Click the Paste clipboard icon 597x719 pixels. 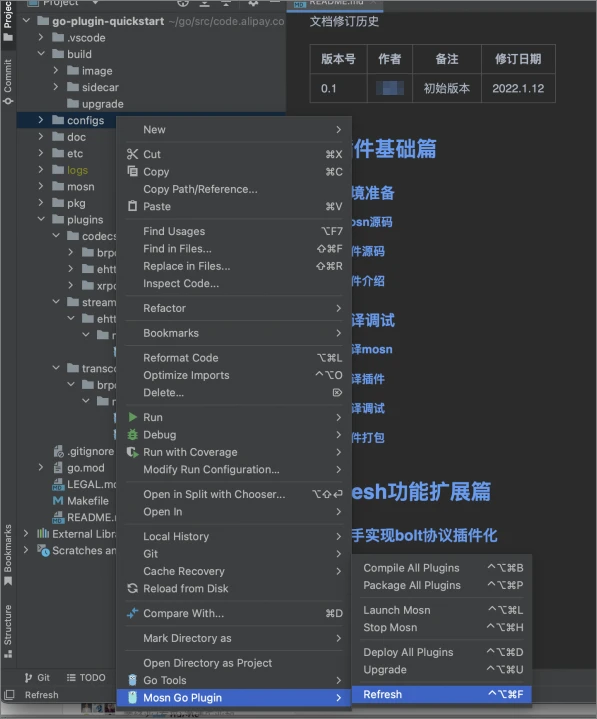click(x=133, y=206)
